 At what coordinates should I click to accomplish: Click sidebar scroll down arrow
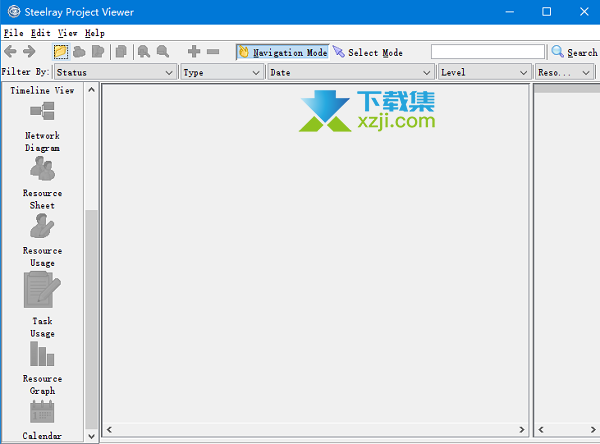point(91,436)
